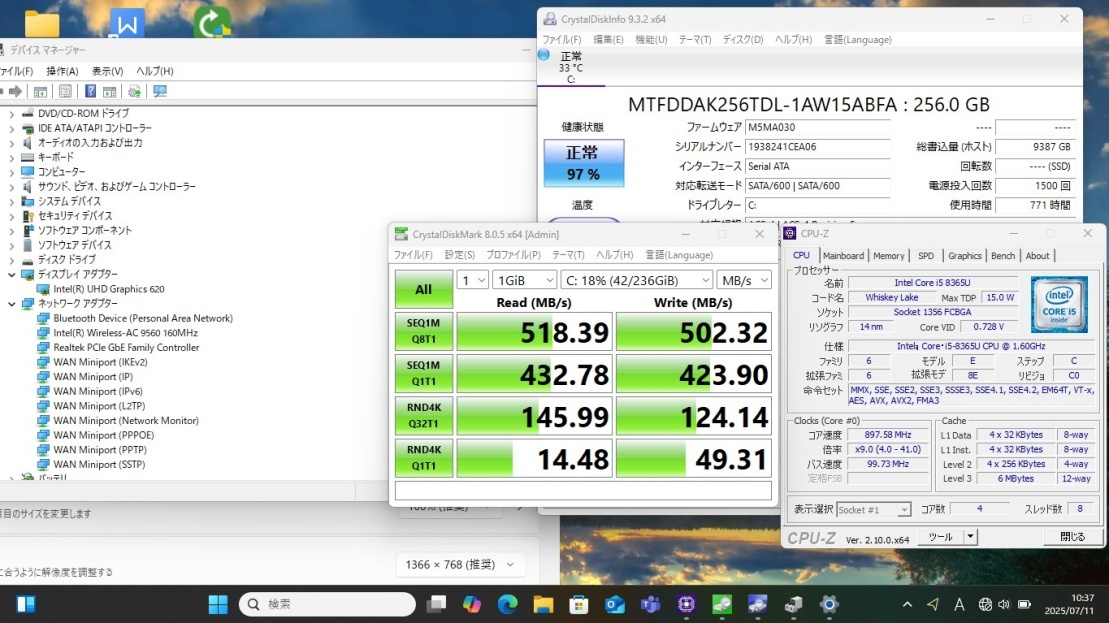Switch to CrystalDiskInfo taskbar icon

(x=757, y=604)
